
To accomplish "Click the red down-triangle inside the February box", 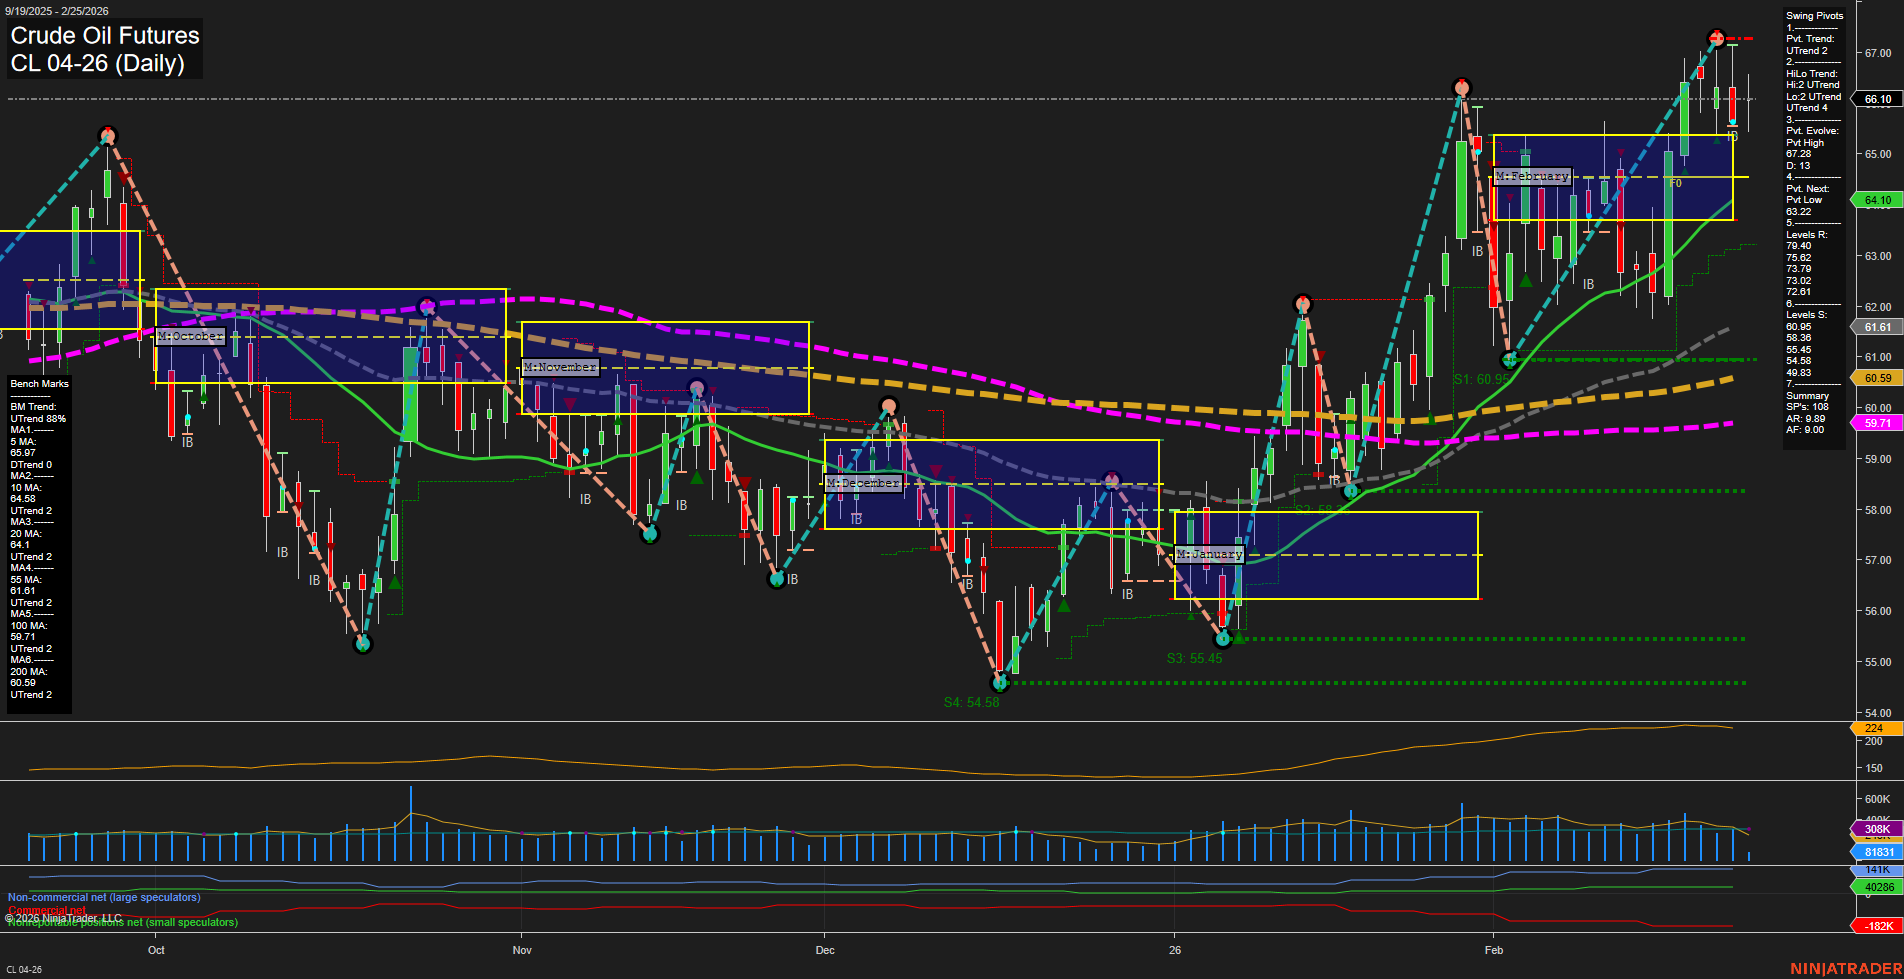I will (x=1620, y=153).
